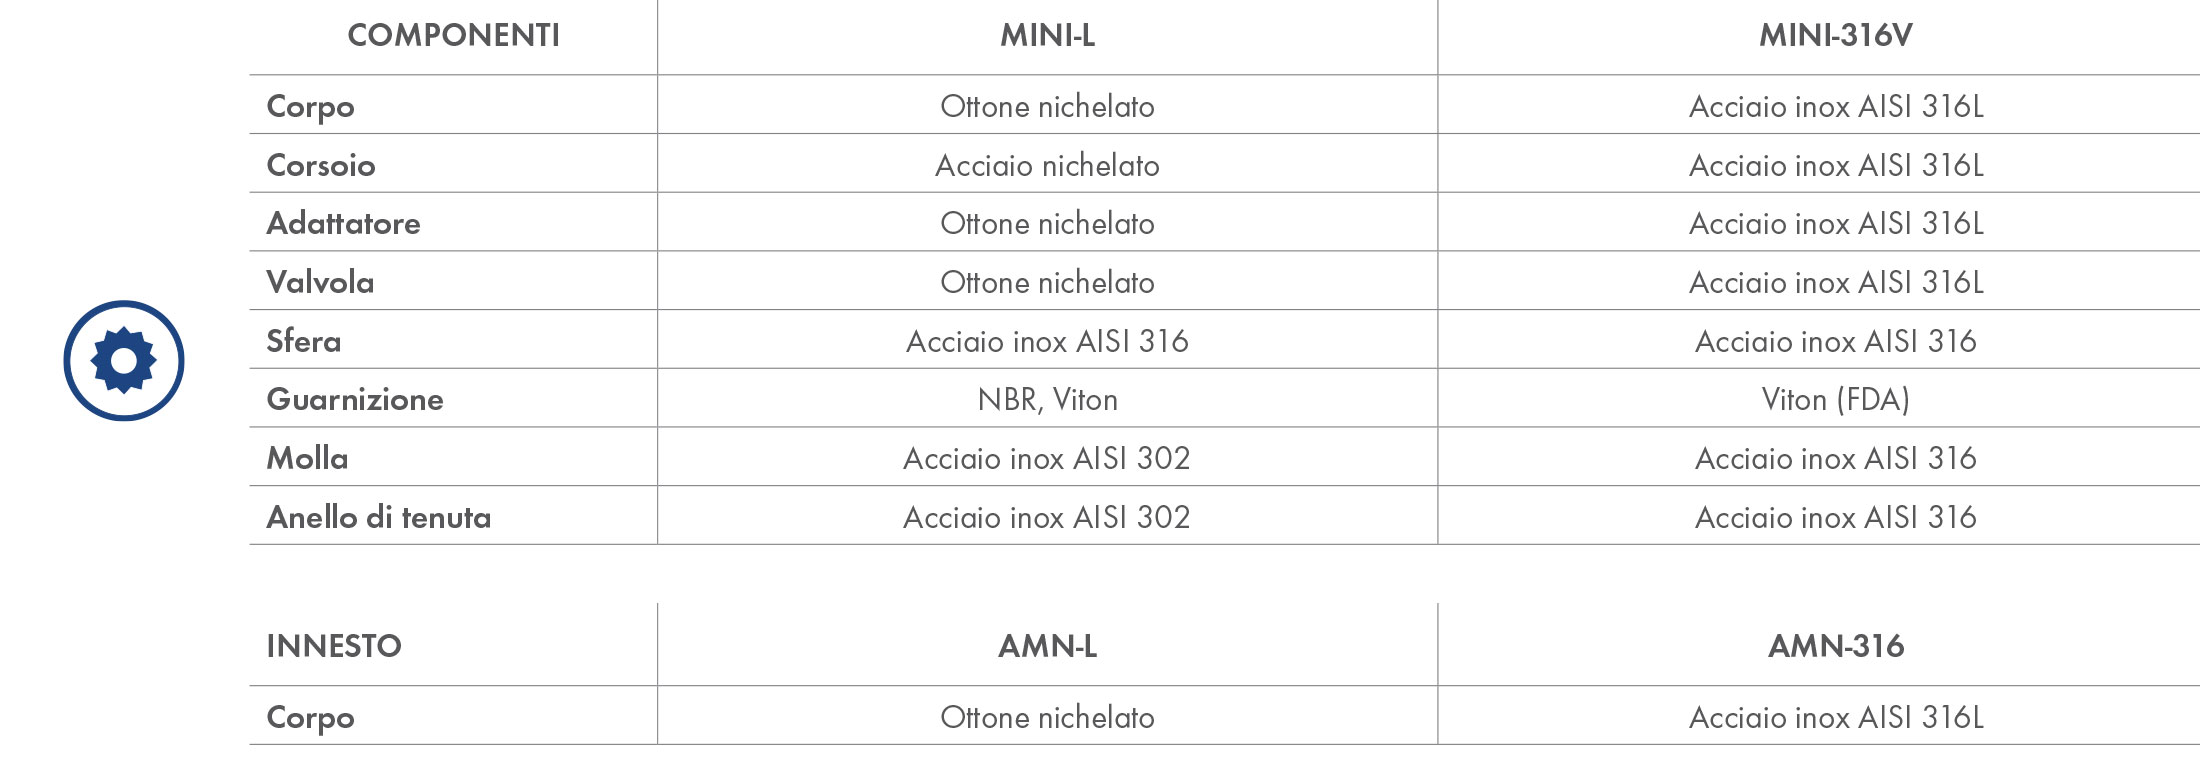
Task: Select the Corsoio row label
Action: [x=321, y=165]
